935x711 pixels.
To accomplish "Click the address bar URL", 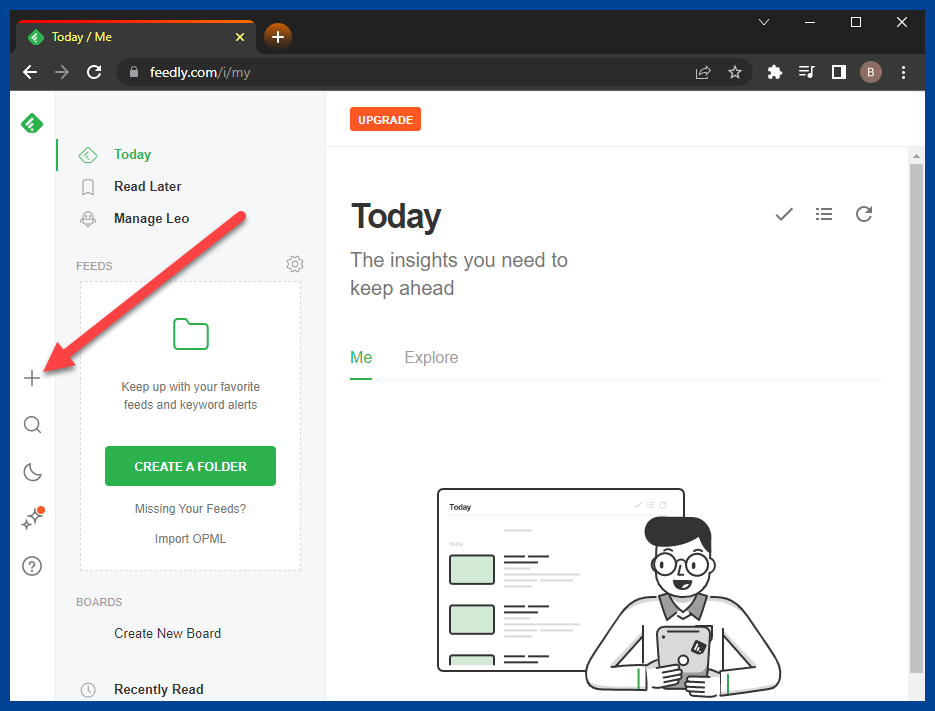I will click(x=200, y=73).
